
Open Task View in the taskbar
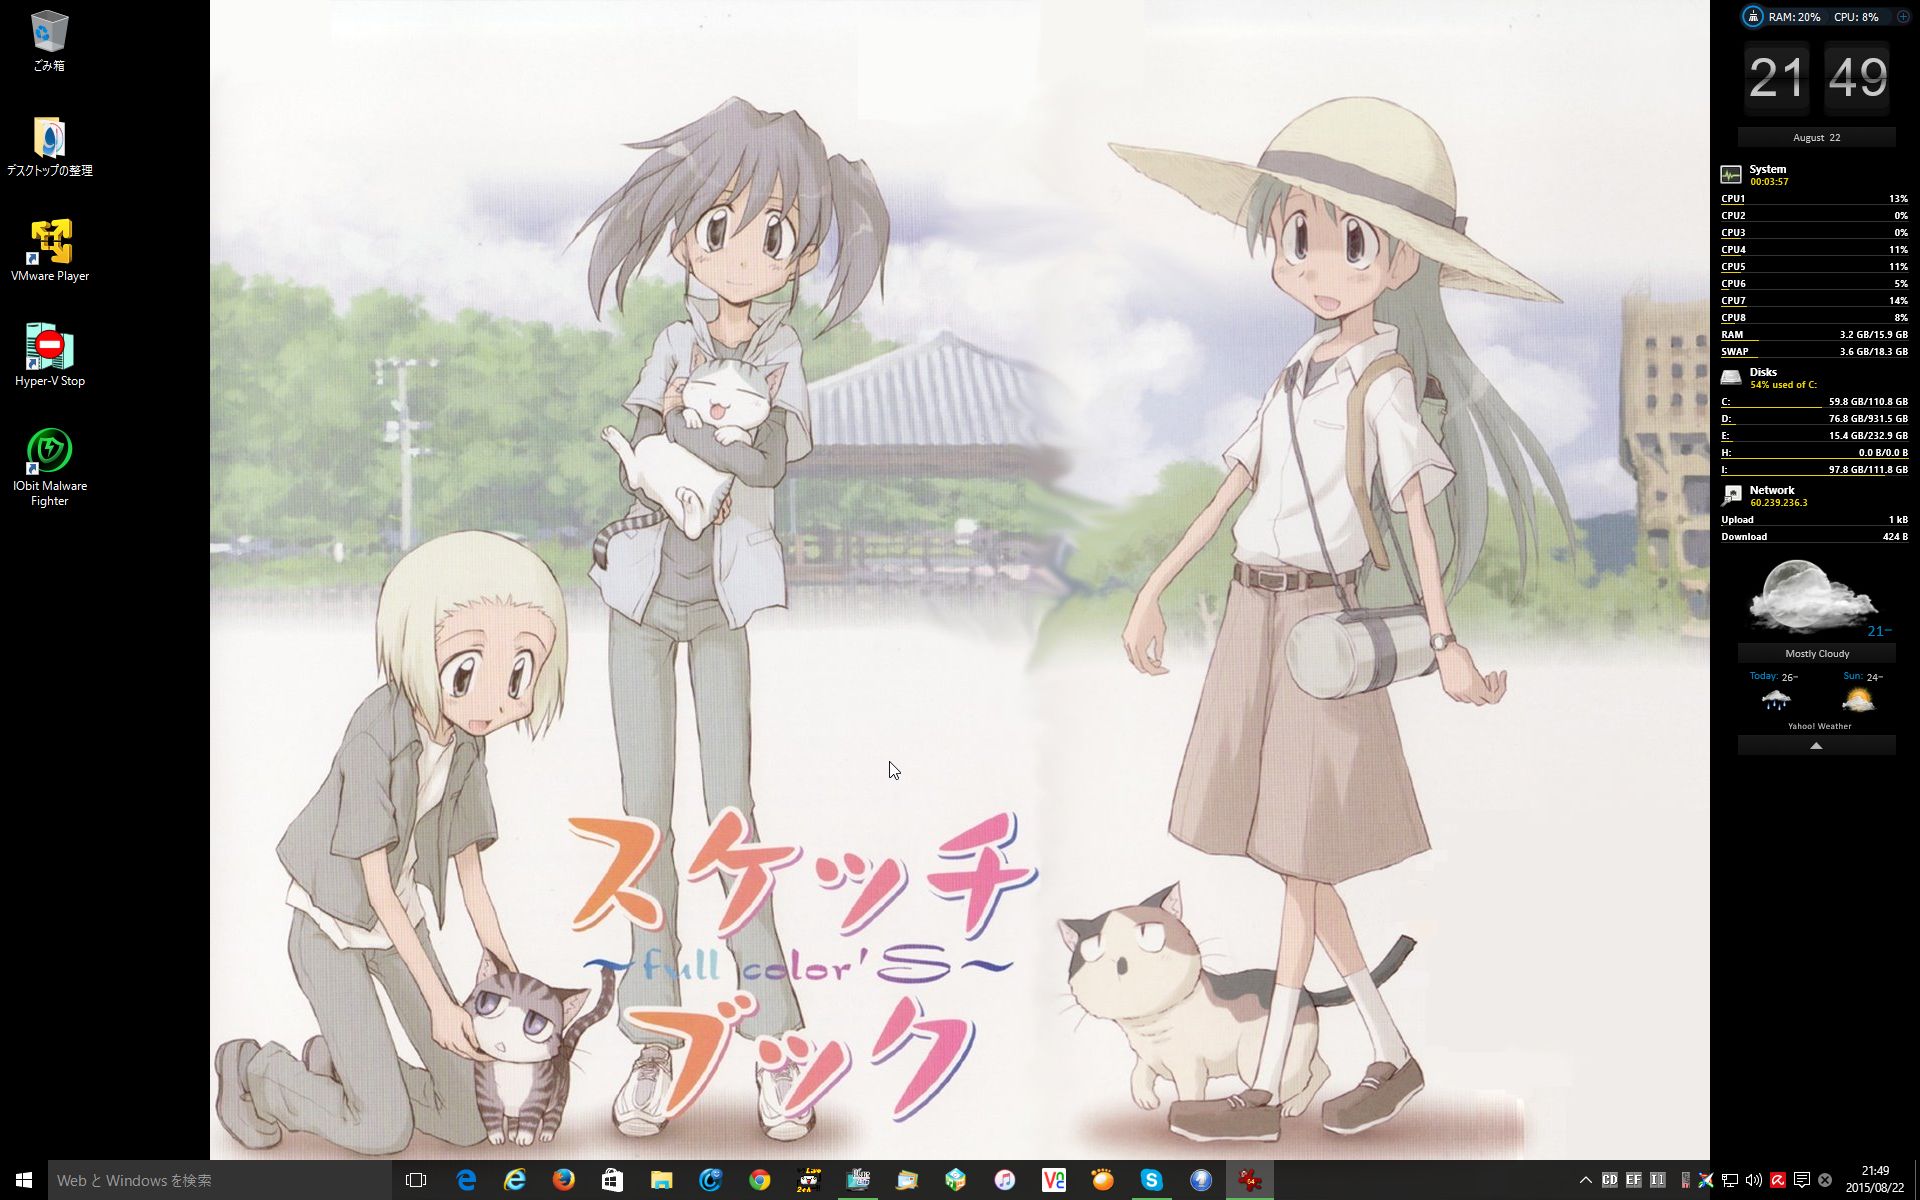click(x=416, y=1180)
